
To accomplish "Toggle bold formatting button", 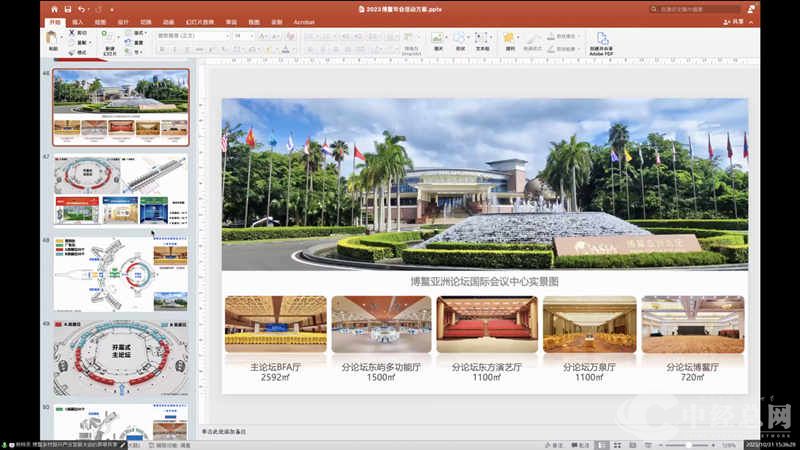I will pyautogui.click(x=160, y=49).
